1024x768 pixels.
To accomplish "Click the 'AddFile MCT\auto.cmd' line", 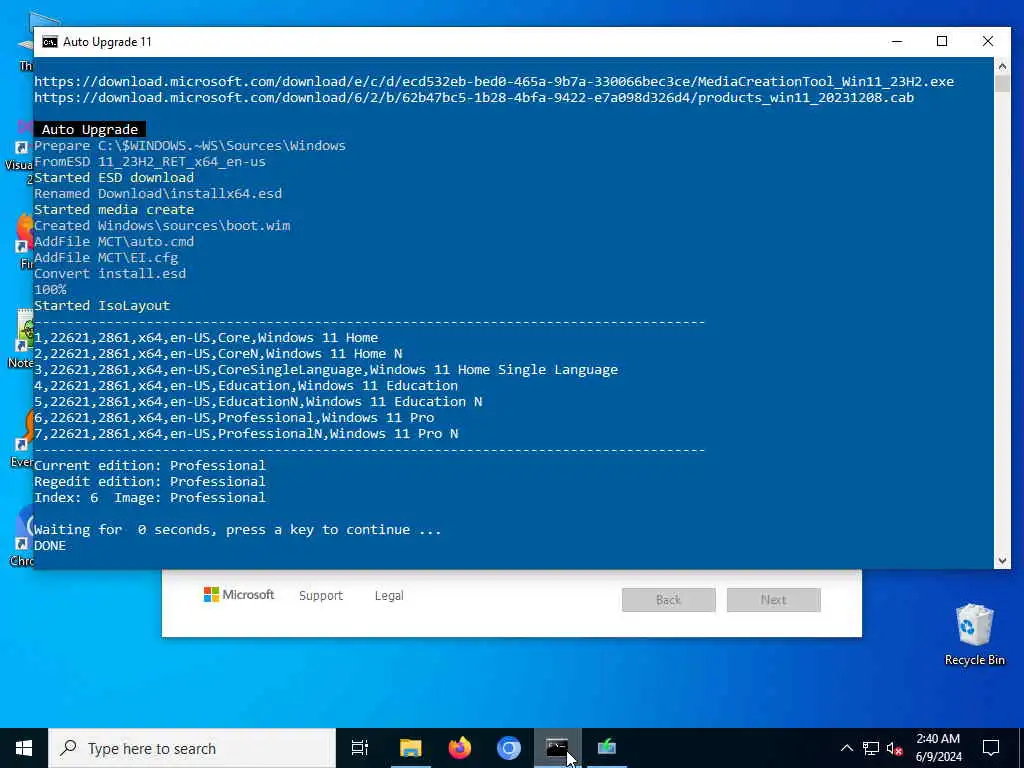I will coord(114,242).
